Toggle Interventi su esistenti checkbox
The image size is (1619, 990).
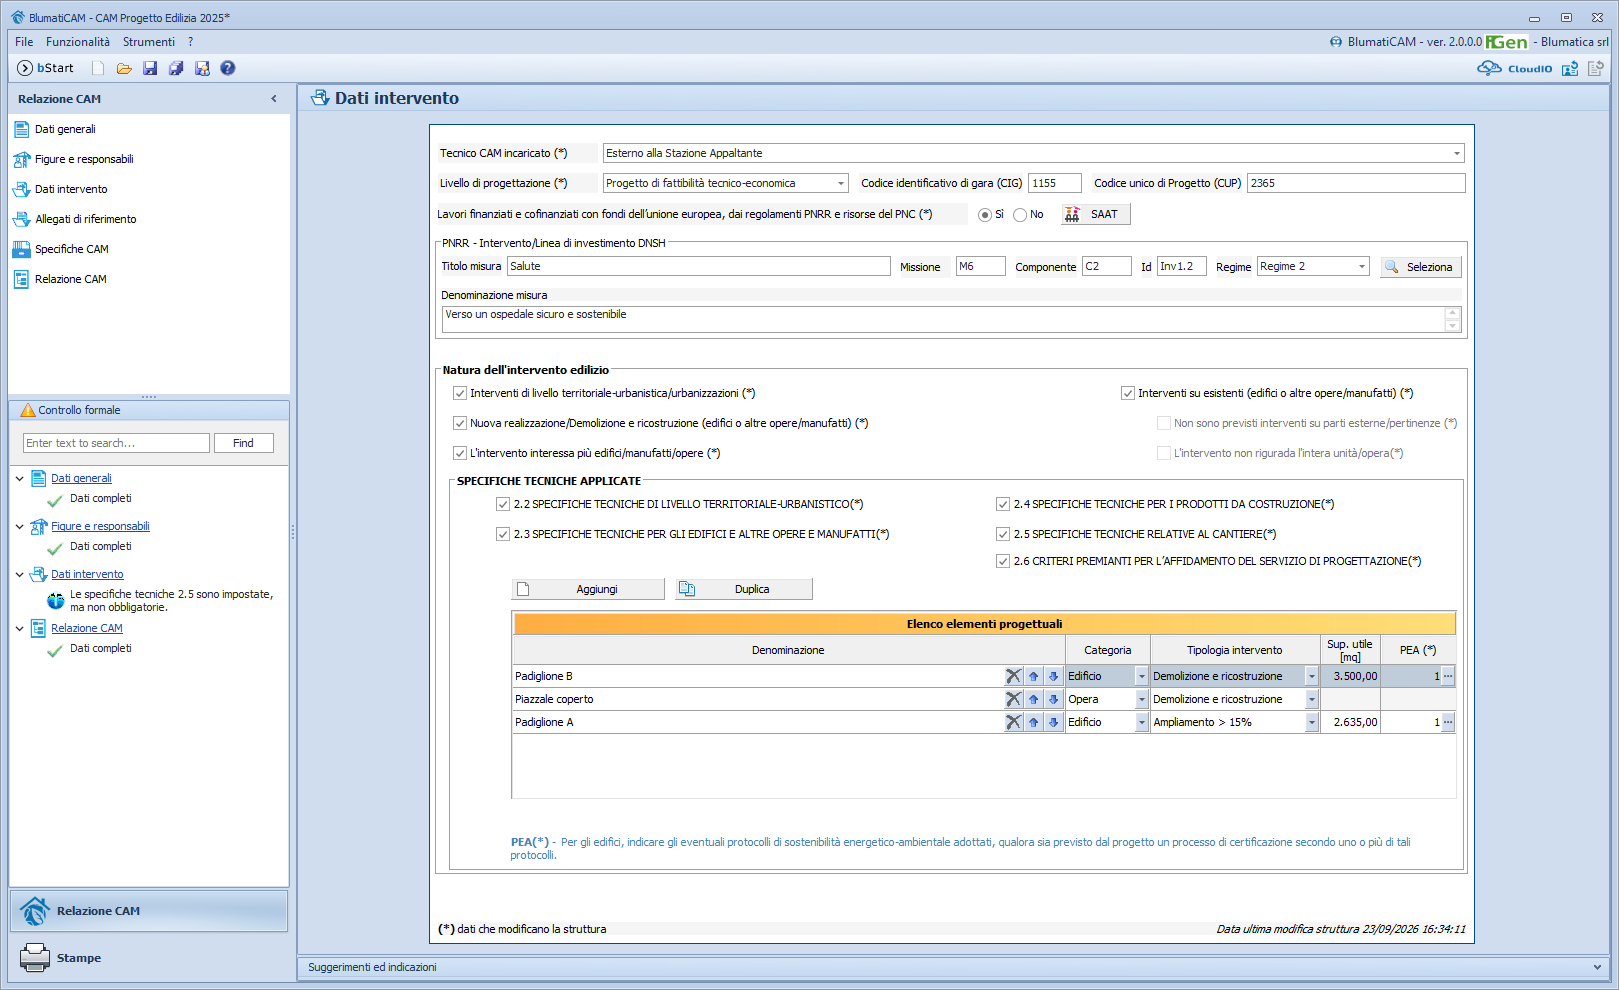tap(1128, 393)
